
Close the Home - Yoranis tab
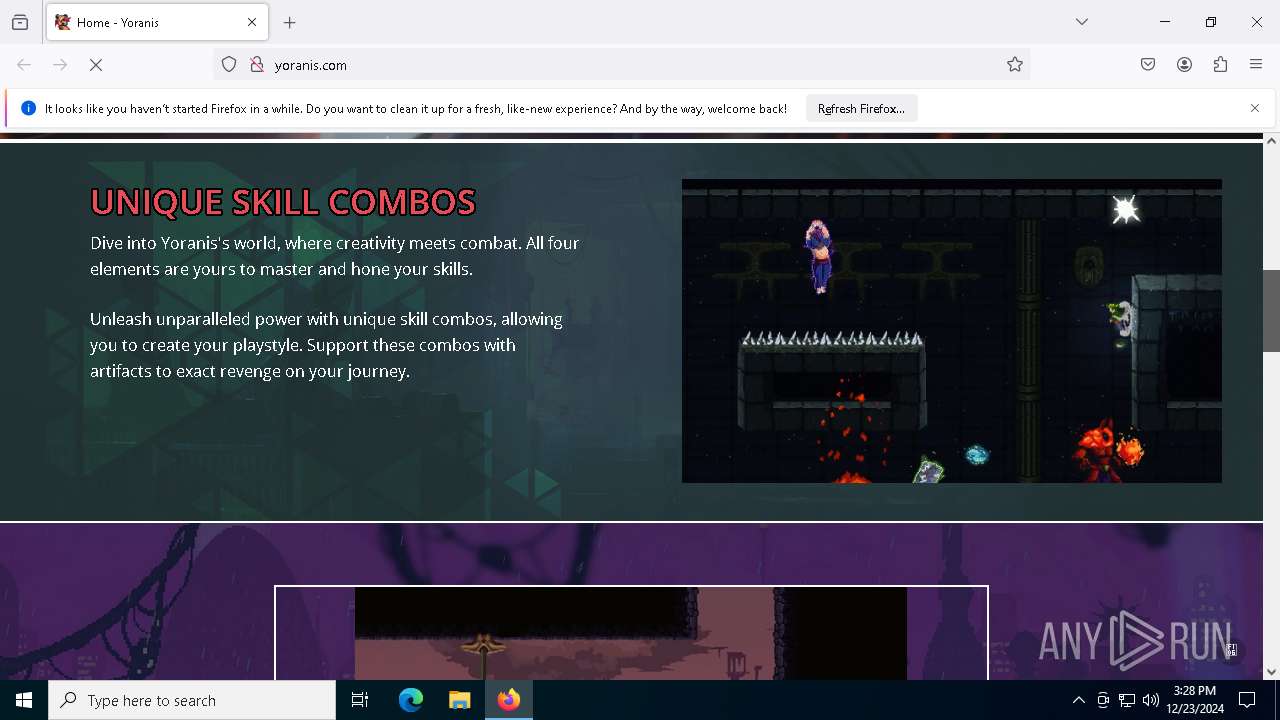[x=252, y=22]
